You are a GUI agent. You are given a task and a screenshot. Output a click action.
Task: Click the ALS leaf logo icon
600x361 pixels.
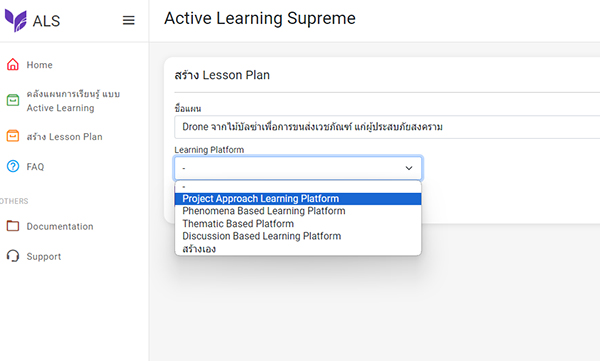pyautogui.click(x=16, y=20)
